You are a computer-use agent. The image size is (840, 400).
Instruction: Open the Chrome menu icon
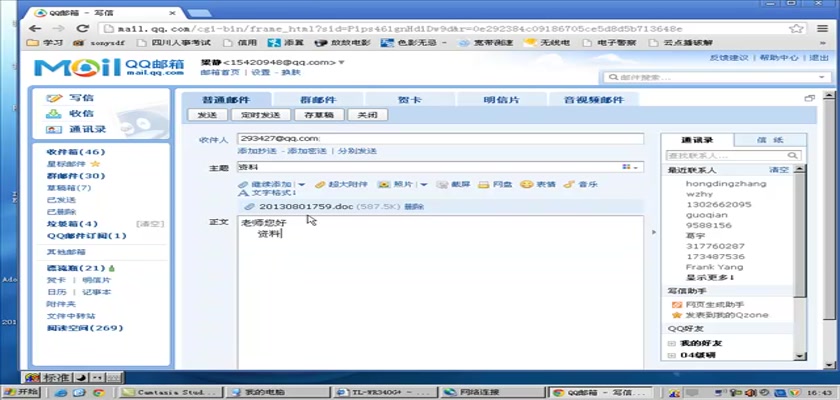(822, 28)
